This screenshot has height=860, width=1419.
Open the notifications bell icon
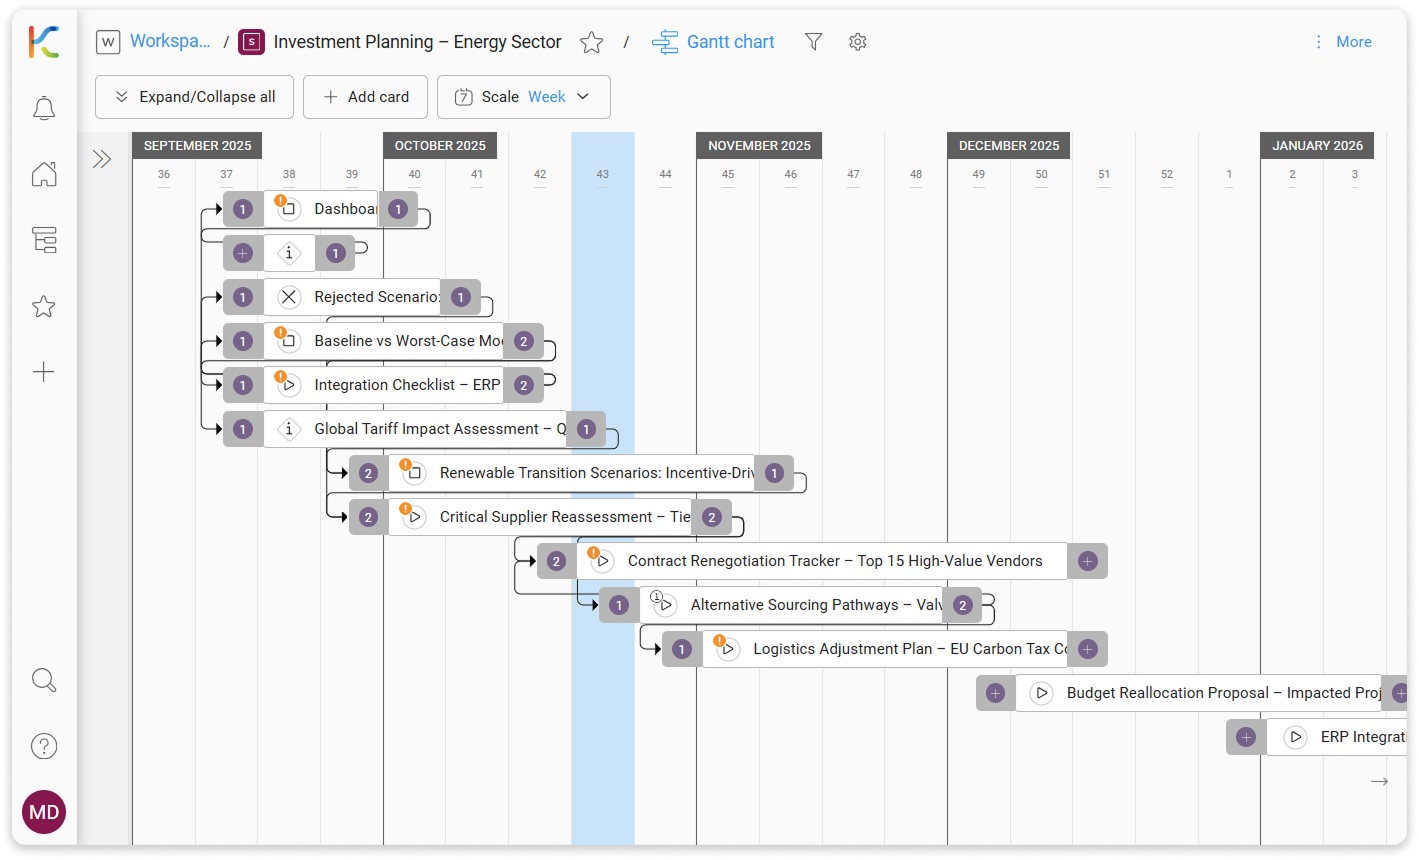pos(44,109)
